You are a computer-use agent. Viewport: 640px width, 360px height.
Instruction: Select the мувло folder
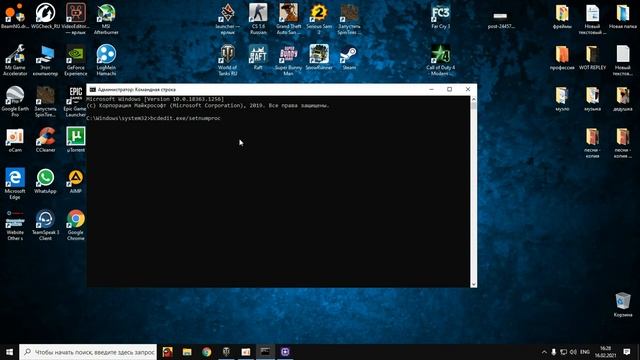[562, 98]
